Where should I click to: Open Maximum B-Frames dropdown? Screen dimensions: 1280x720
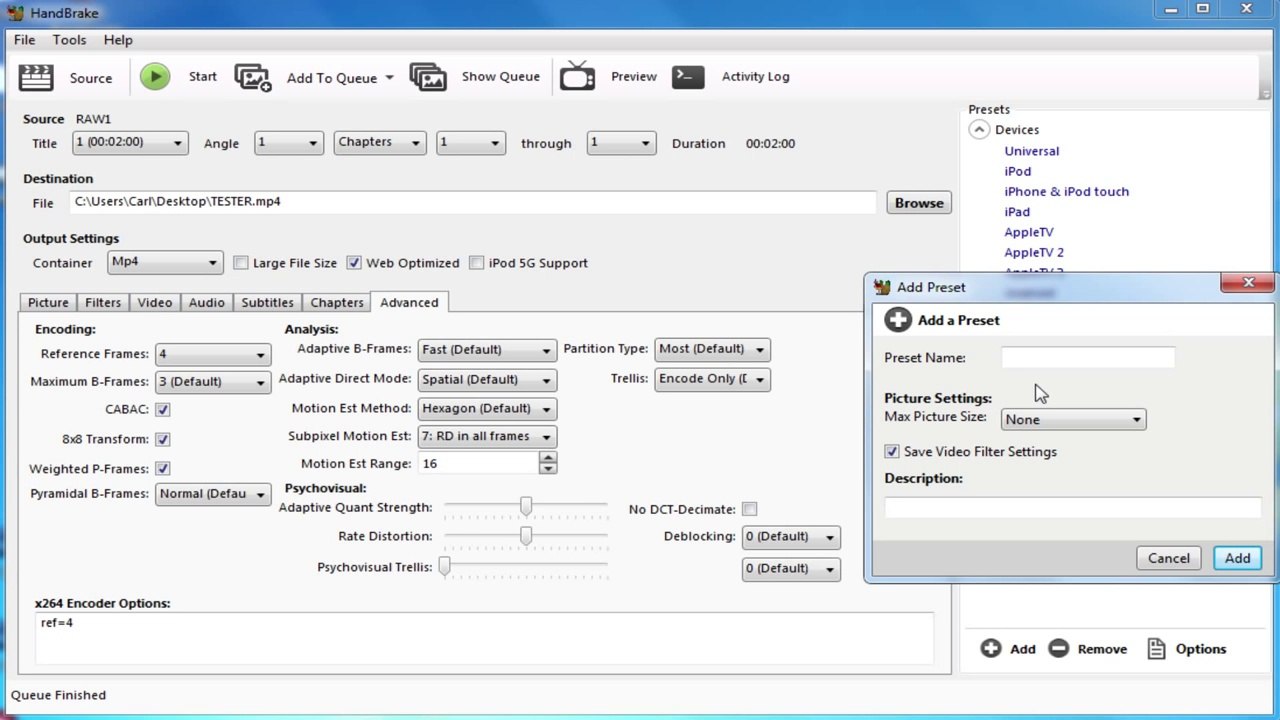pyautogui.click(x=212, y=382)
